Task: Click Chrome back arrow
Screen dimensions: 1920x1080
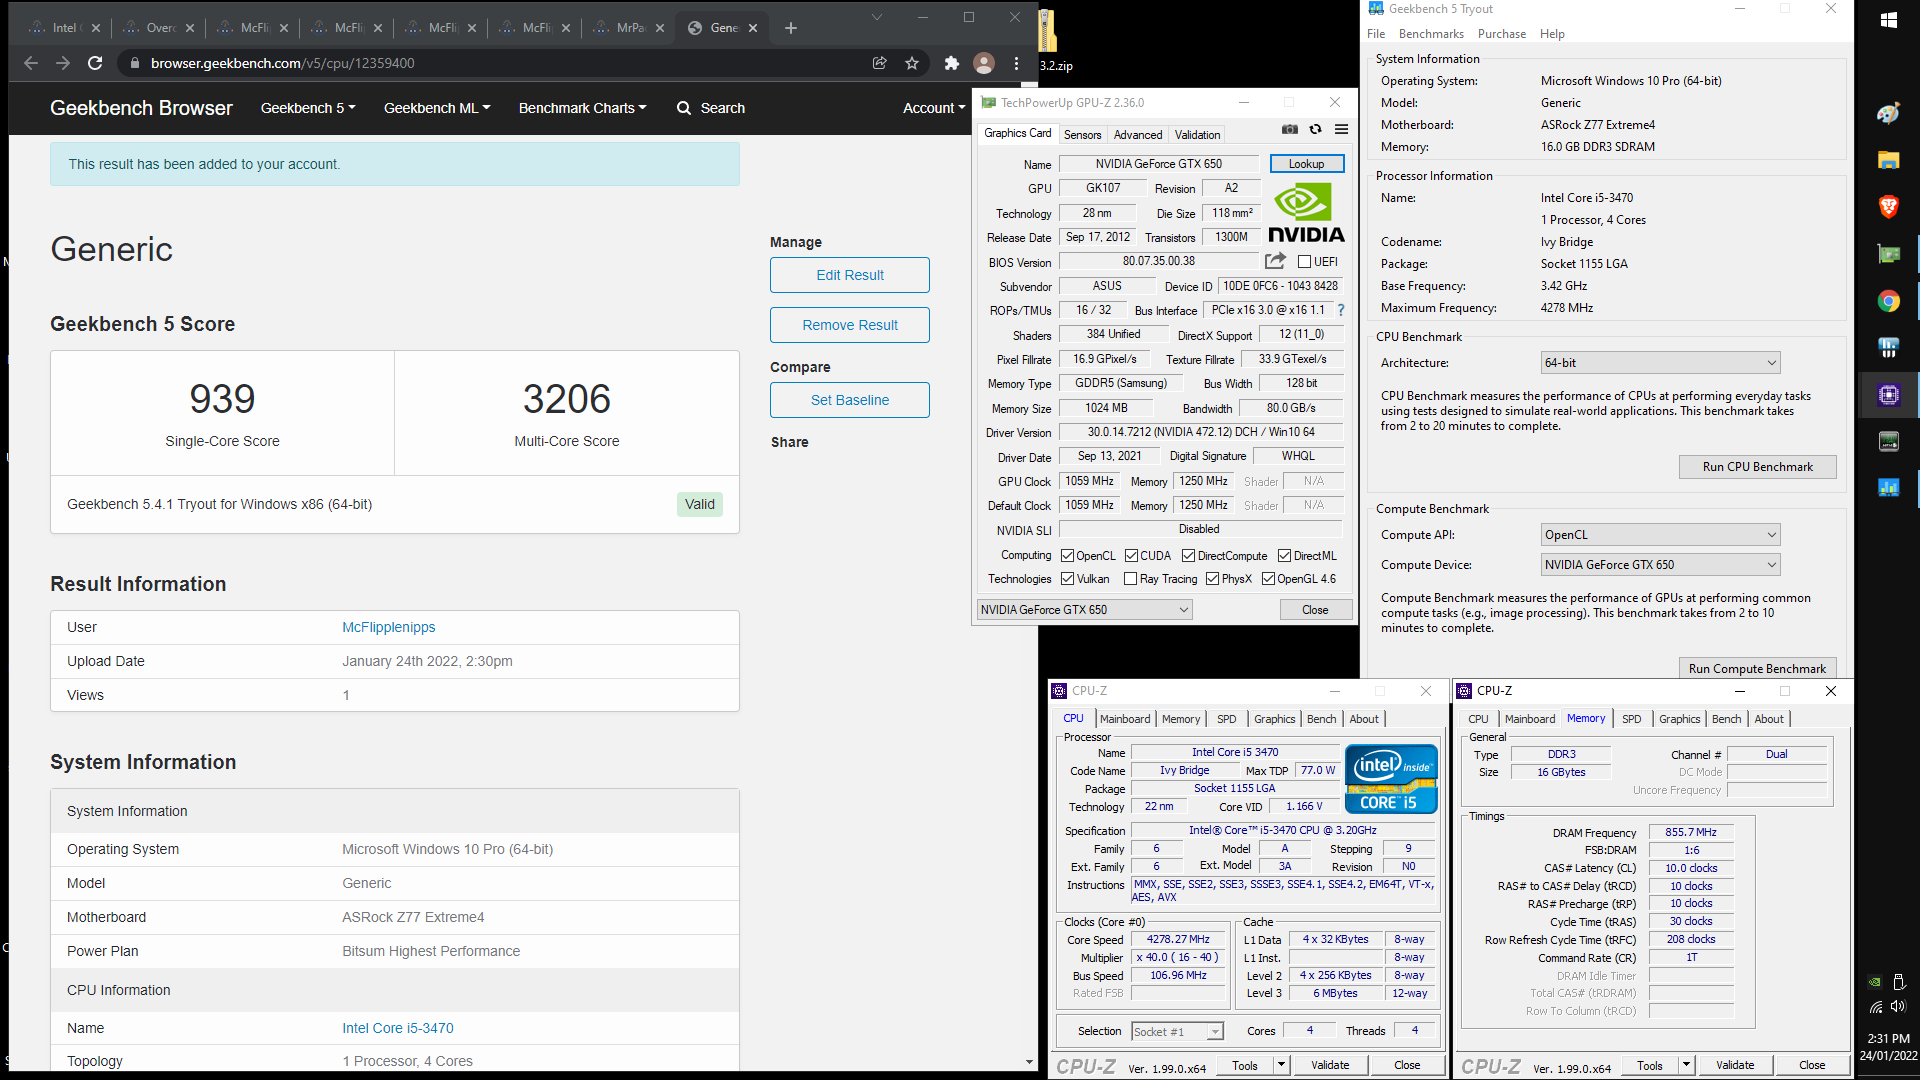Action: (x=31, y=63)
